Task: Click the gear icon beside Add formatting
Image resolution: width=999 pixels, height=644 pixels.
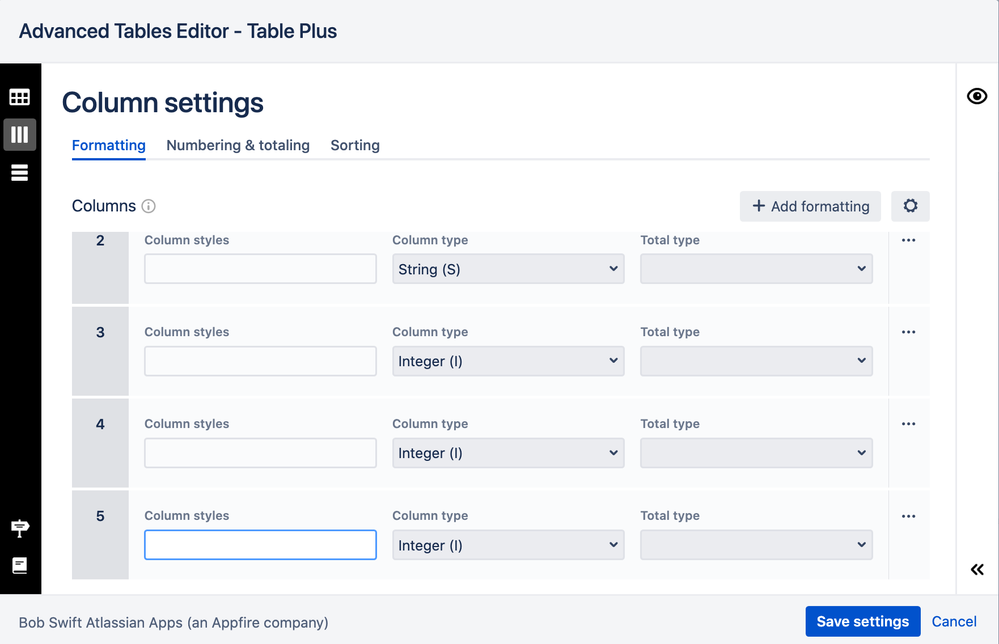Action: tap(910, 206)
